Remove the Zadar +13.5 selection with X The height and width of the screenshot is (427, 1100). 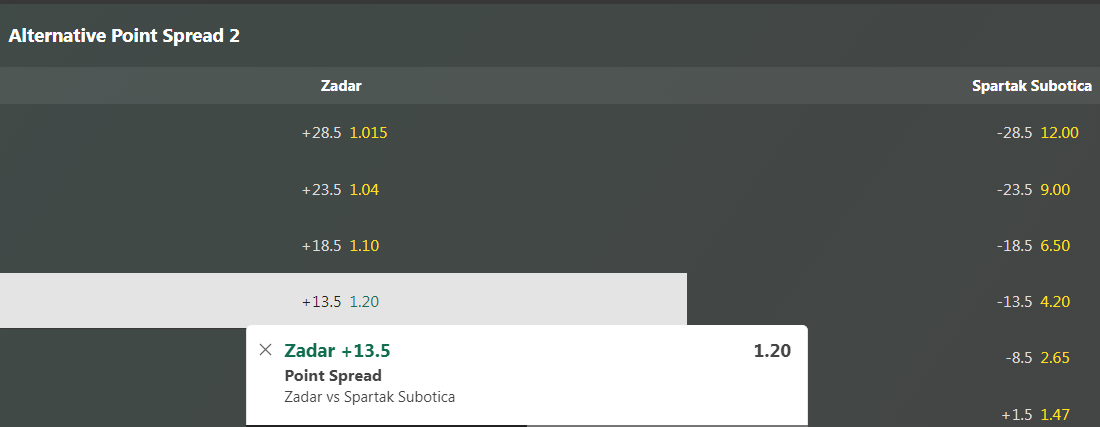tap(265, 350)
